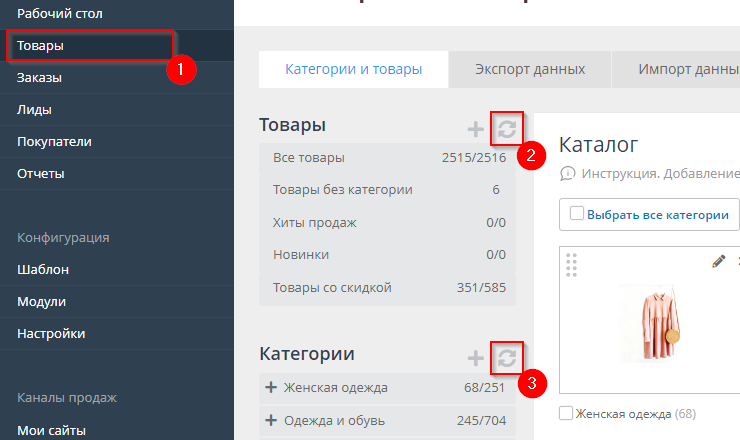The width and height of the screenshot is (740, 440).
Task: Go to Покупатели in the sidebar
Action: click(54, 142)
